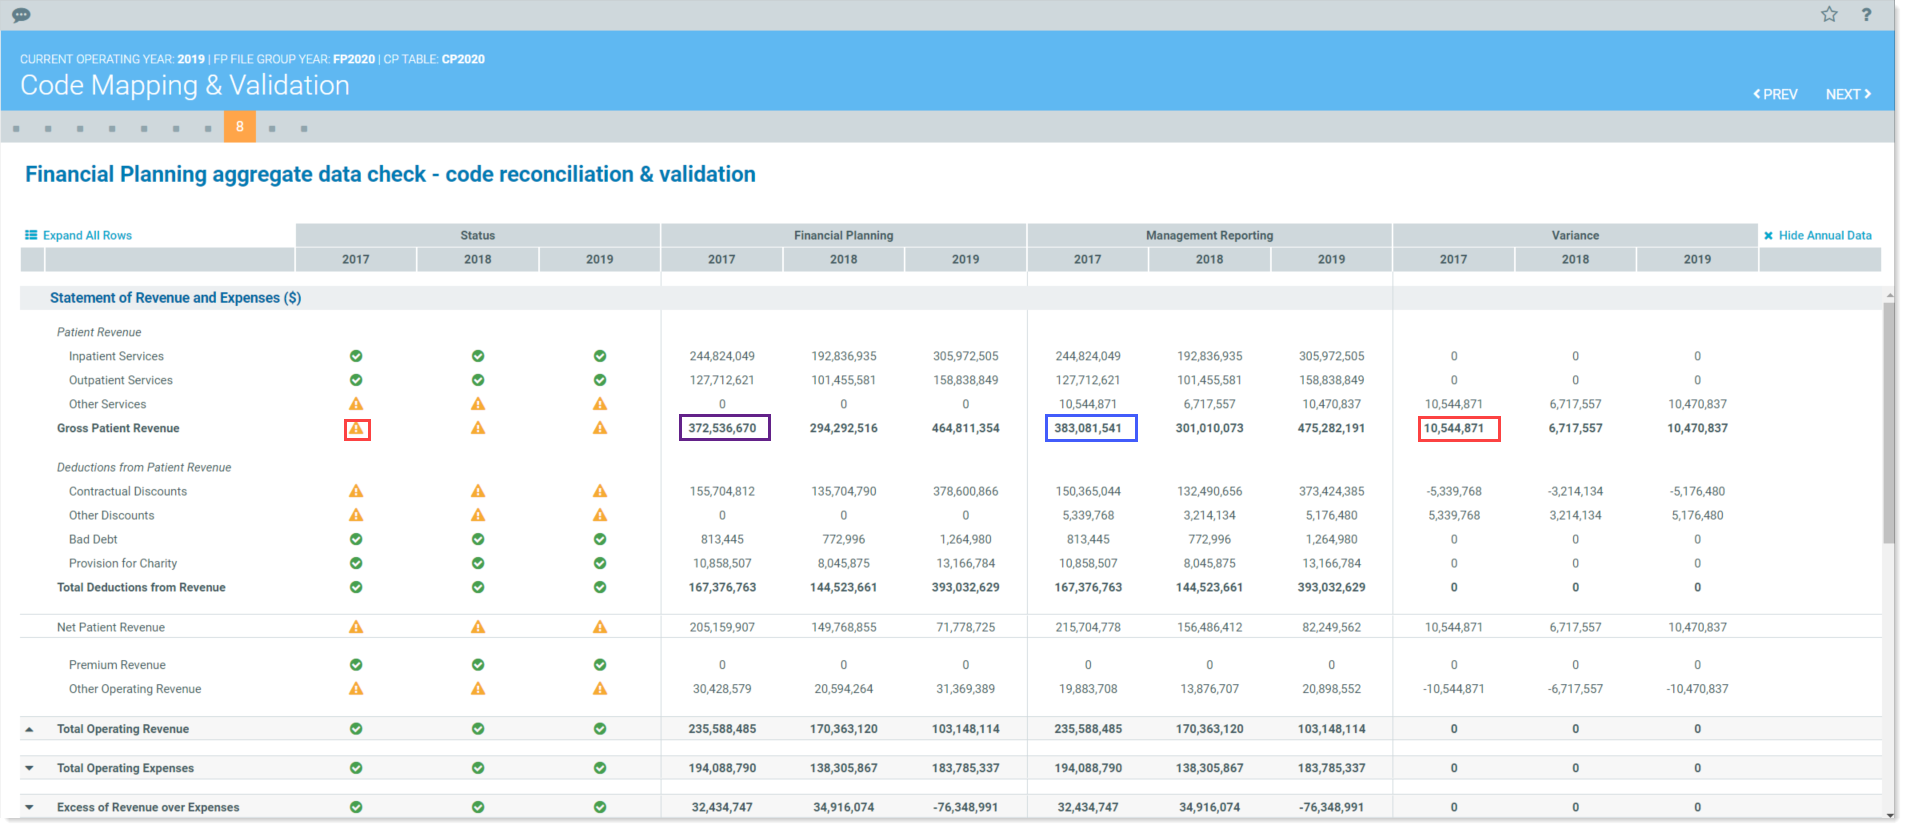Click Other Services 2017 warning triangle
The image size is (1905, 828).
(356, 404)
